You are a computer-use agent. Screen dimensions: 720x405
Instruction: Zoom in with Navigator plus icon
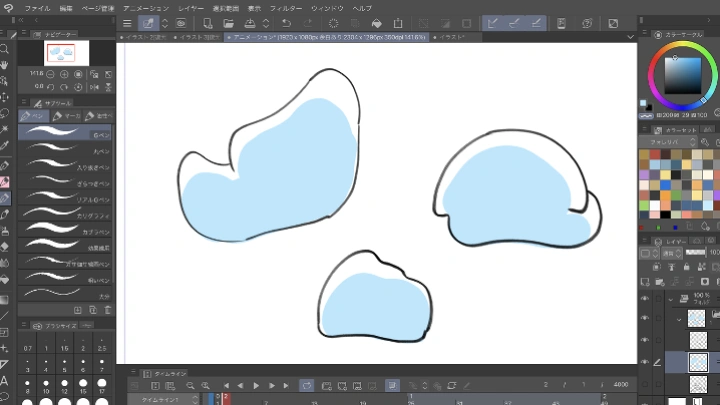pyautogui.click(x=64, y=74)
